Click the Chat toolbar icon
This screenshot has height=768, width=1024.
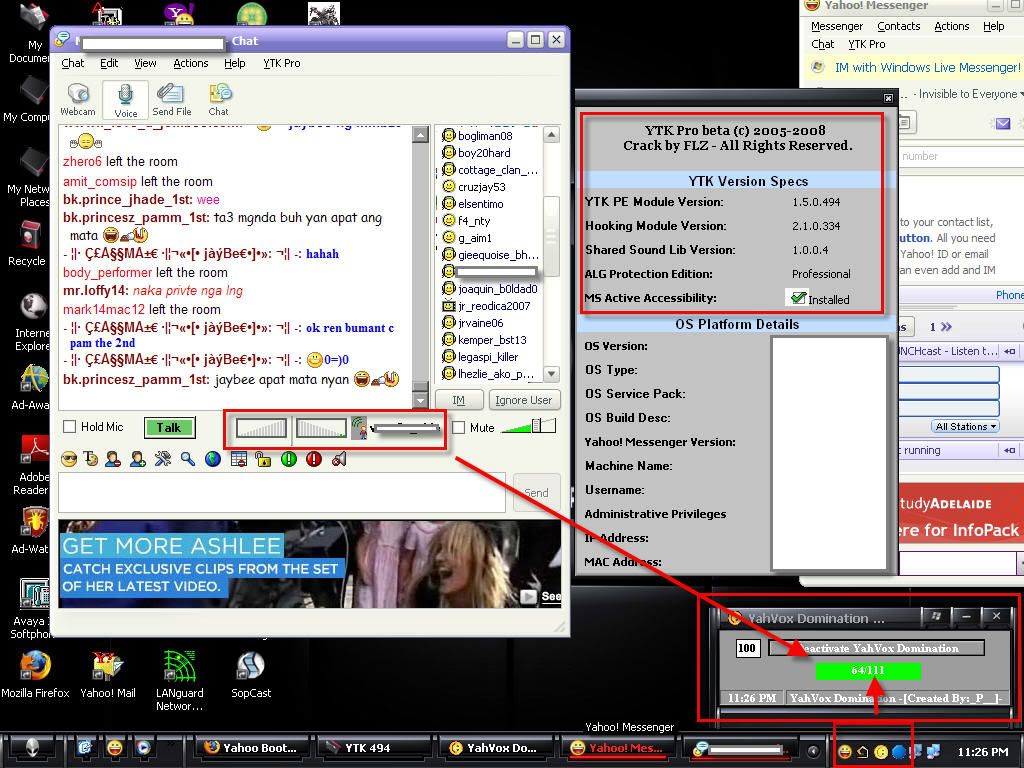(x=219, y=100)
